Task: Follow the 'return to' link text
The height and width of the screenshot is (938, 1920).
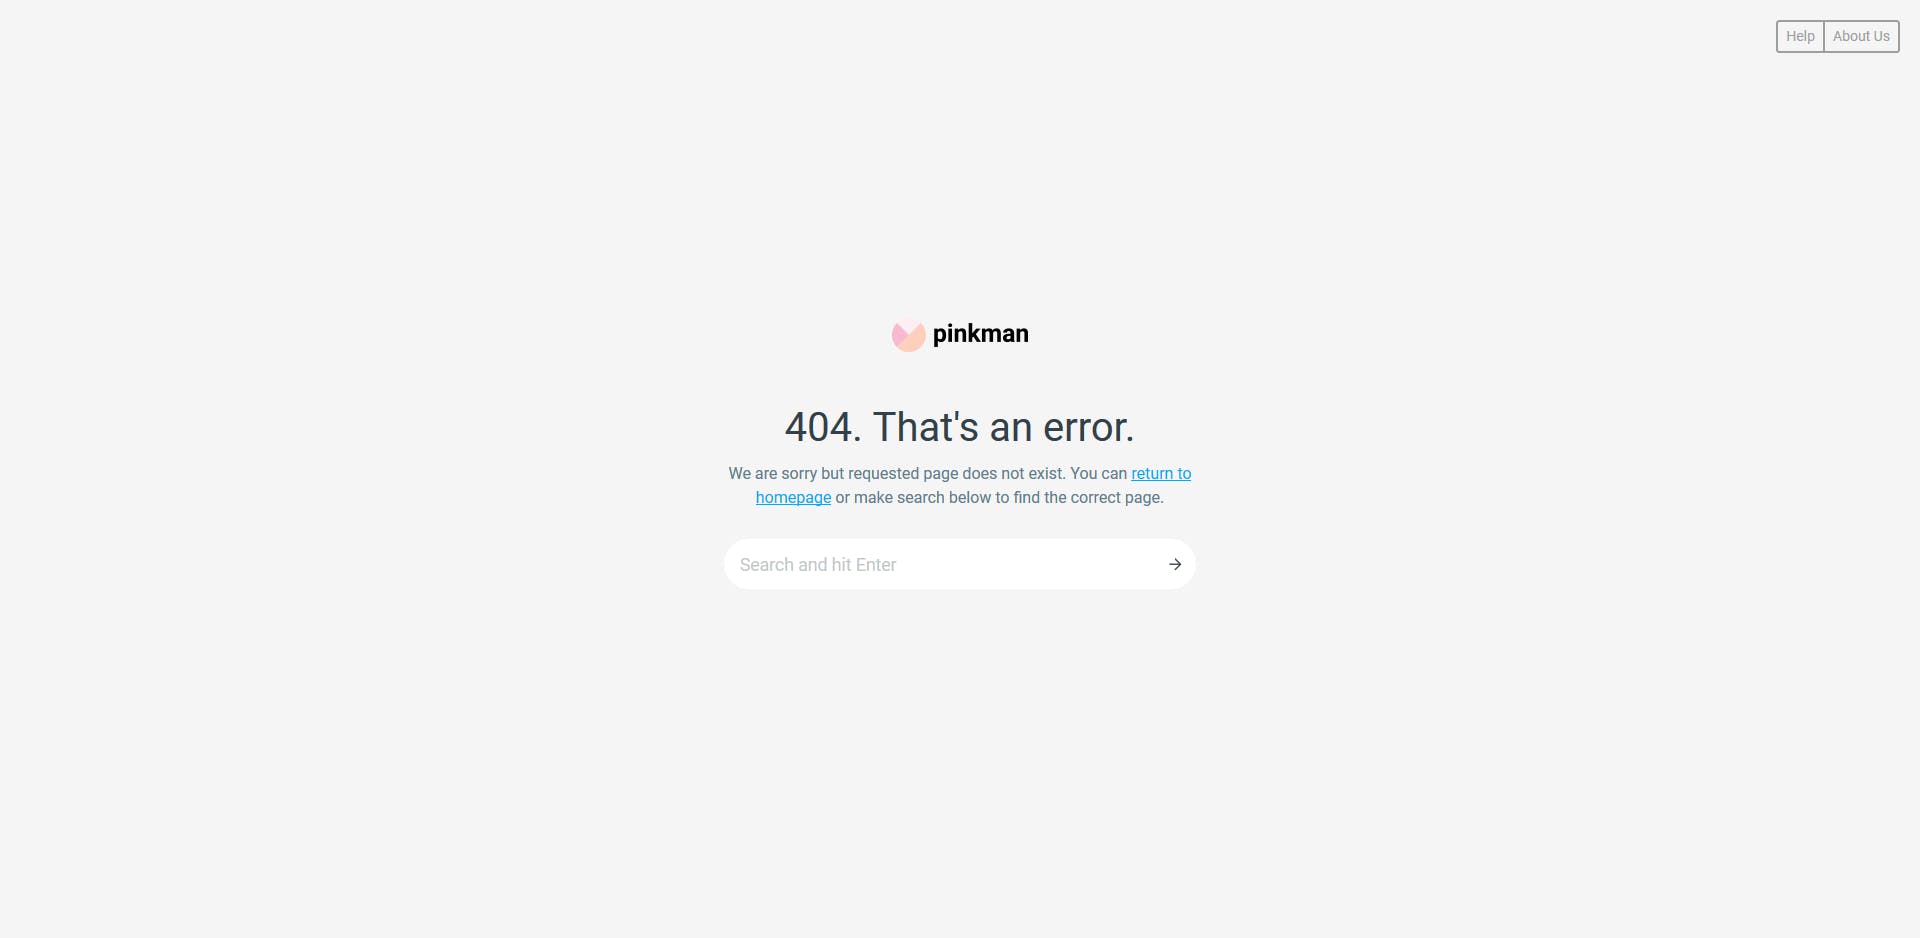Action: pyautogui.click(x=1161, y=473)
